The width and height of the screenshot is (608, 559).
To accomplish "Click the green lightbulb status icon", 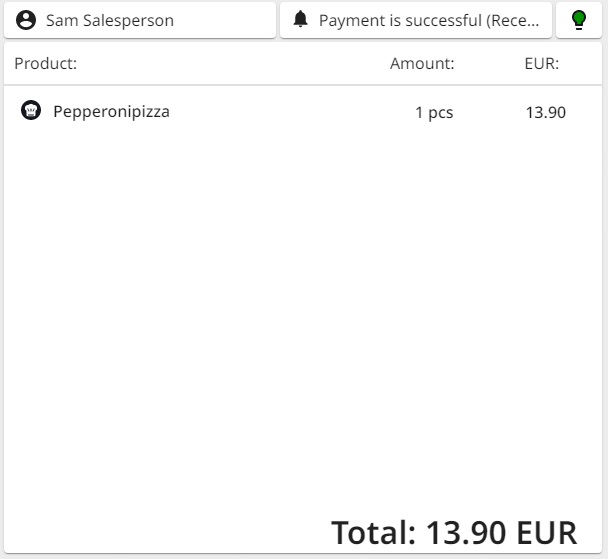I will tap(578, 20).
